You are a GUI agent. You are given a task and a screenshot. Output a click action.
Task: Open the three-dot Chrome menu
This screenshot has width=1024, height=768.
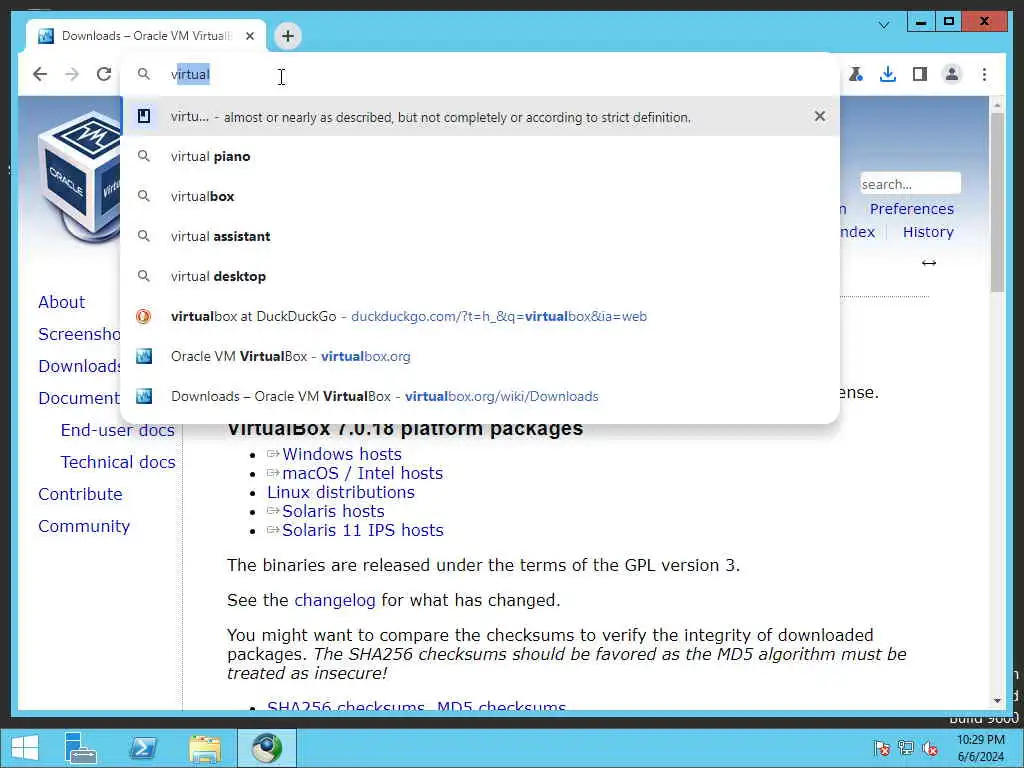[x=984, y=74]
